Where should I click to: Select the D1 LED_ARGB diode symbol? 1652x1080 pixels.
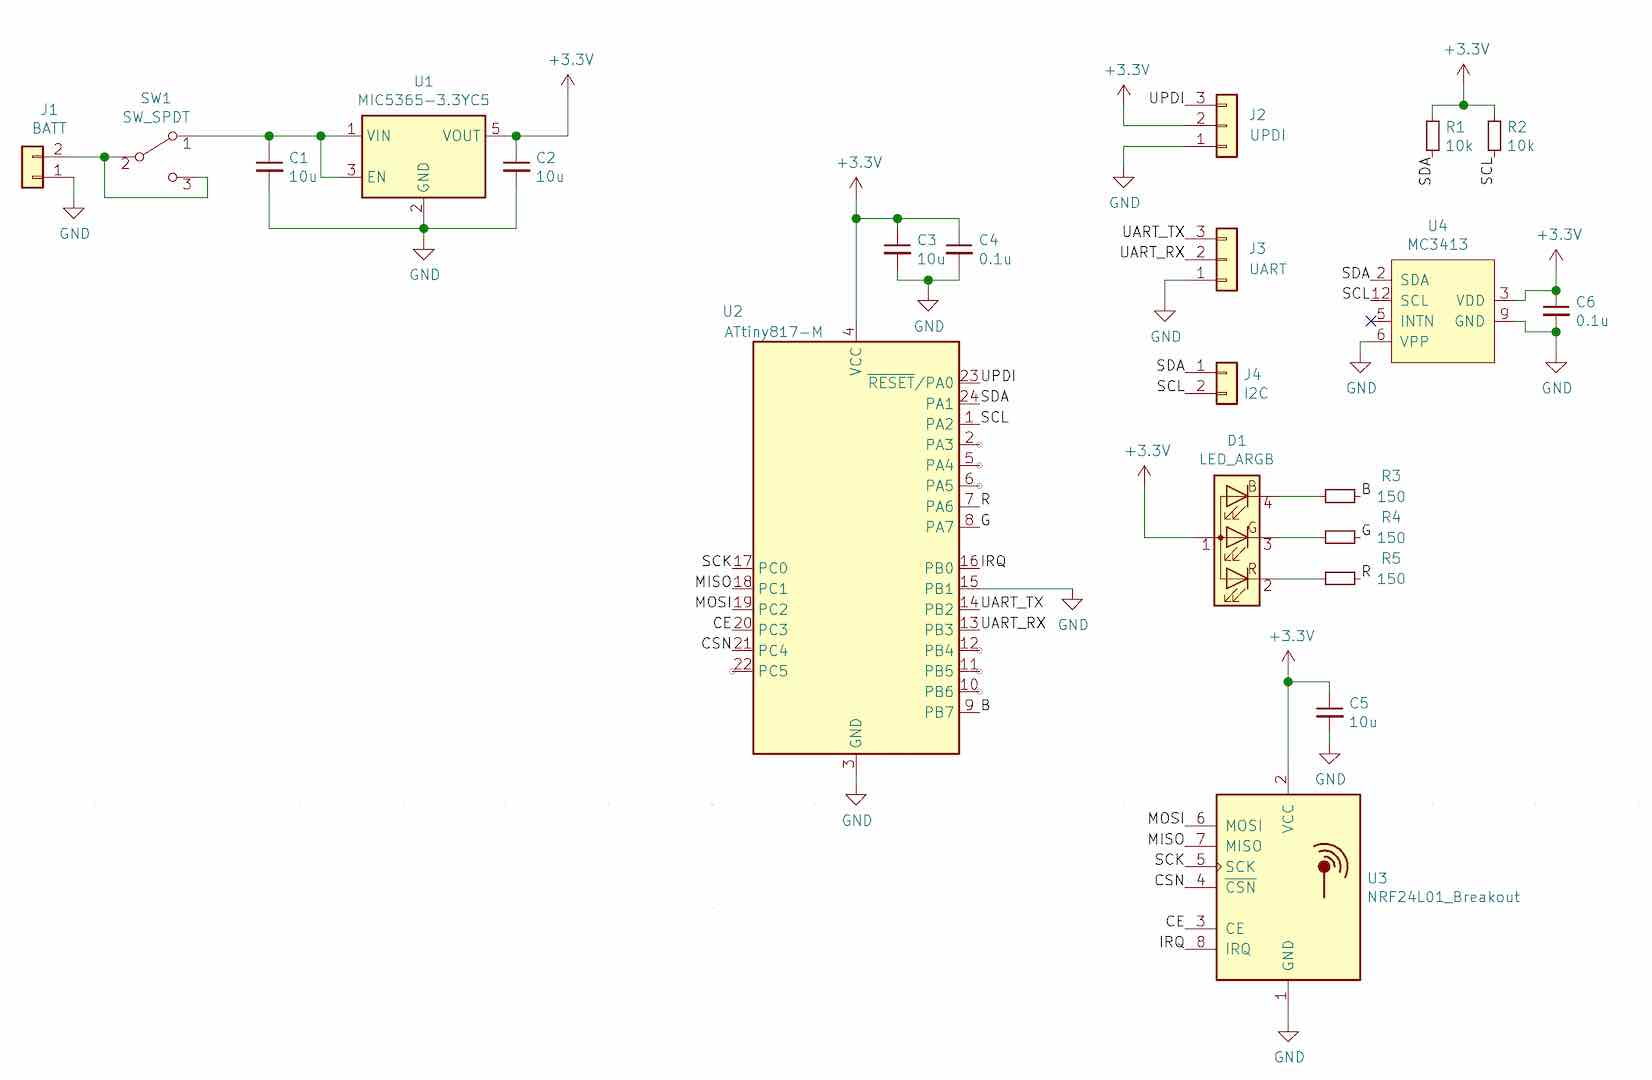(1236, 540)
